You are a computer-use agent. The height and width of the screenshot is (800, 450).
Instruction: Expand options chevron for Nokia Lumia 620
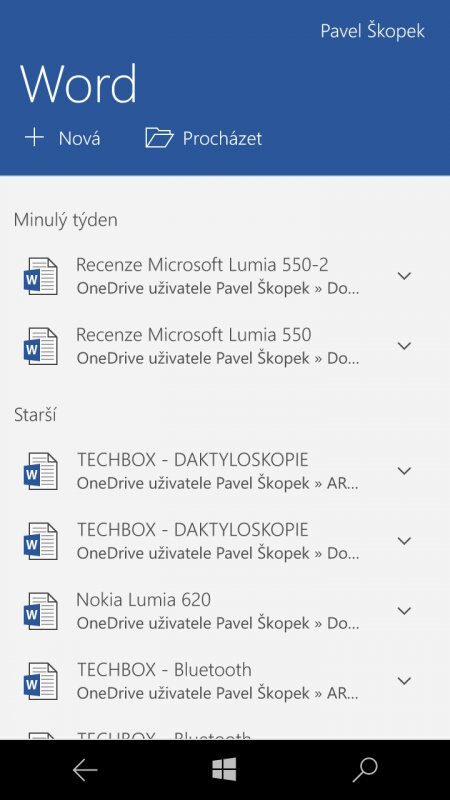(404, 611)
